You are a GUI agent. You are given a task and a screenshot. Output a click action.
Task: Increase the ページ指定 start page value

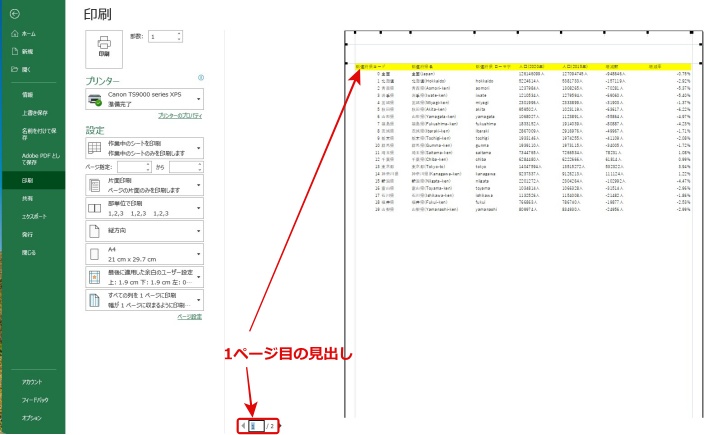tap(148, 164)
